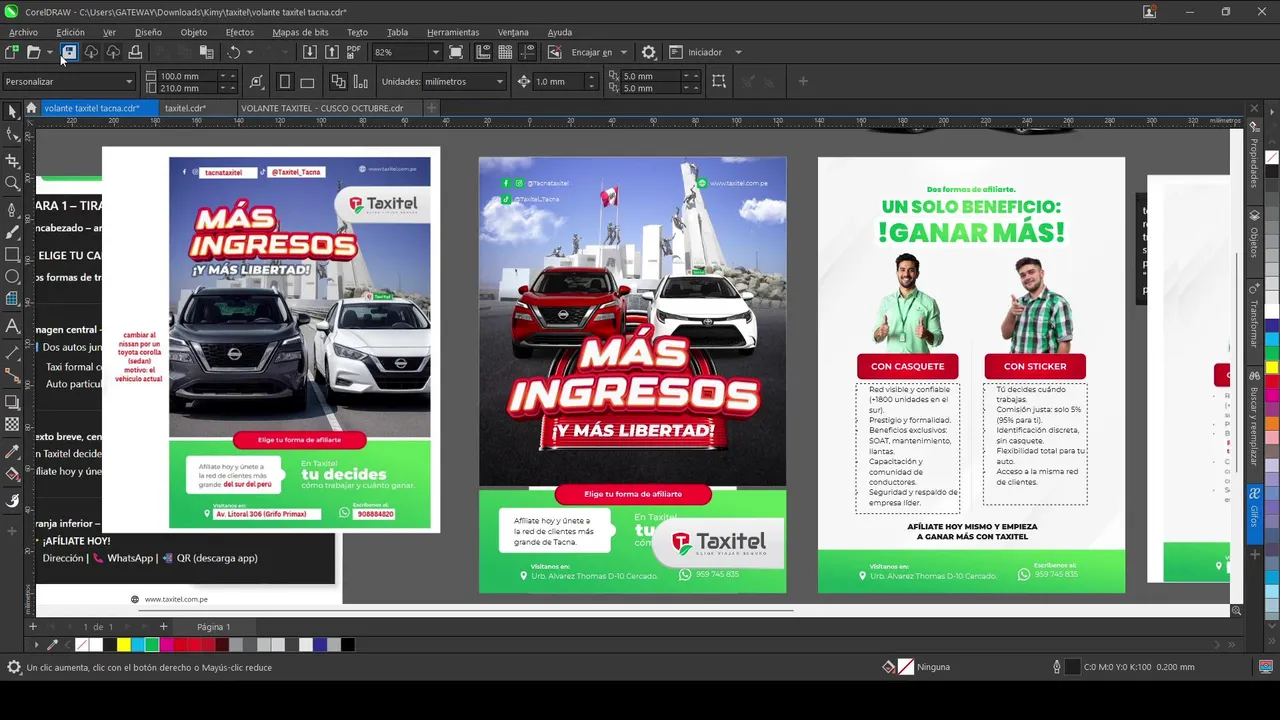
Task: Click the nudge distance 1.0 mm field
Action: pos(559,82)
